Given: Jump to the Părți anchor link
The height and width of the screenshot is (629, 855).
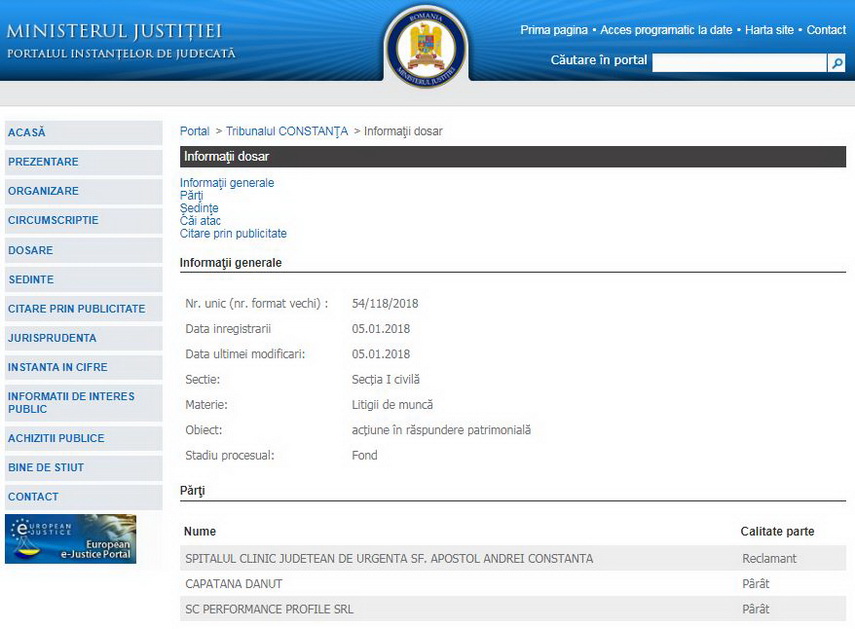Looking at the screenshot, I should tap(191, 196).
